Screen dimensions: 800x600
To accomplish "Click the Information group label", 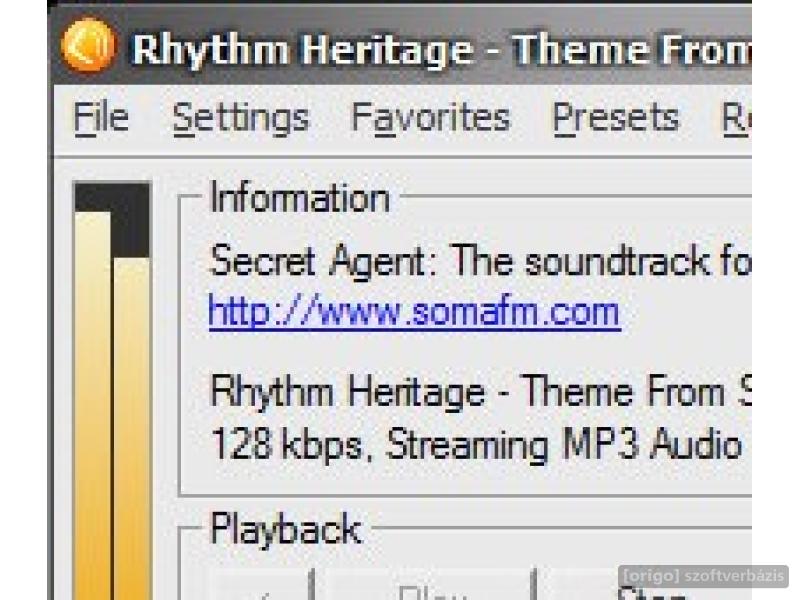I will 300,198.
